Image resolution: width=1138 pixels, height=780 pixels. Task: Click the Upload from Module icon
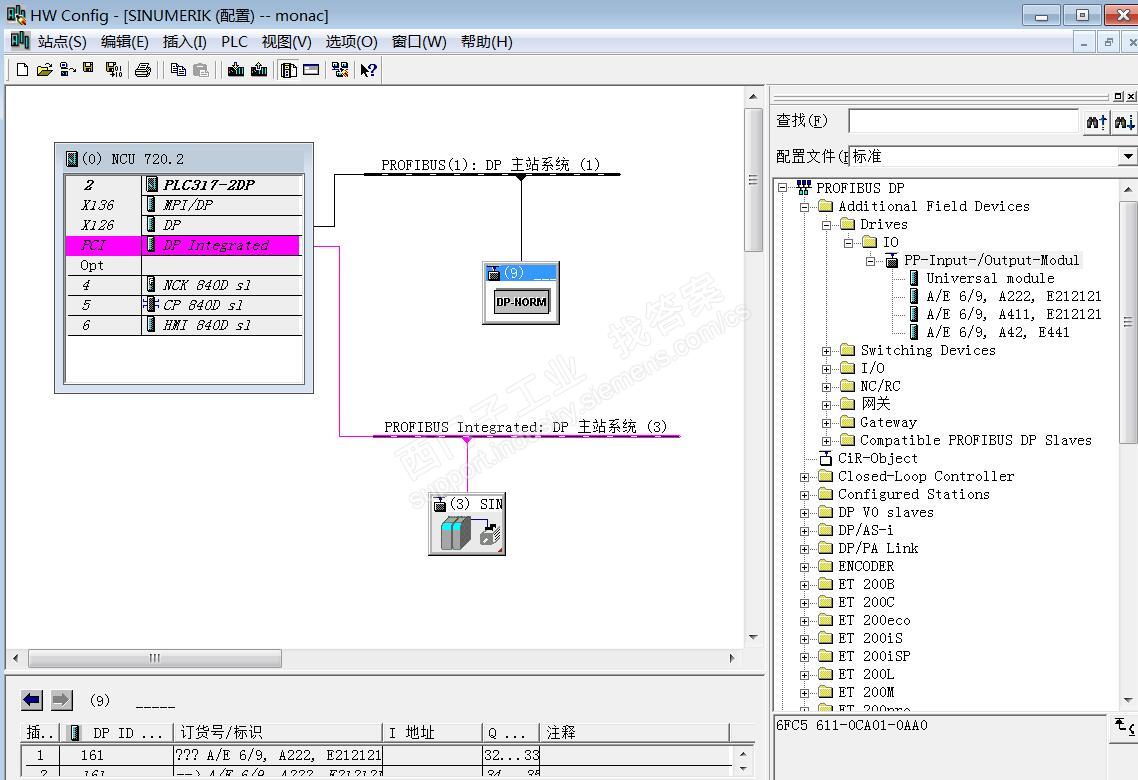(x=259, y=70)
